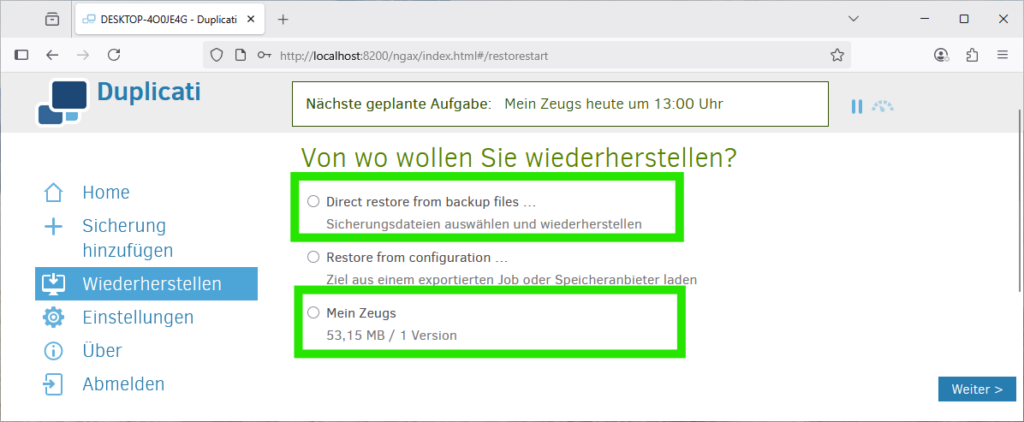Image resolution: width=1024 pixels, height=422 pixels.
Task: Click the page vertical scrollbar
Action: tap(1020, 201)
